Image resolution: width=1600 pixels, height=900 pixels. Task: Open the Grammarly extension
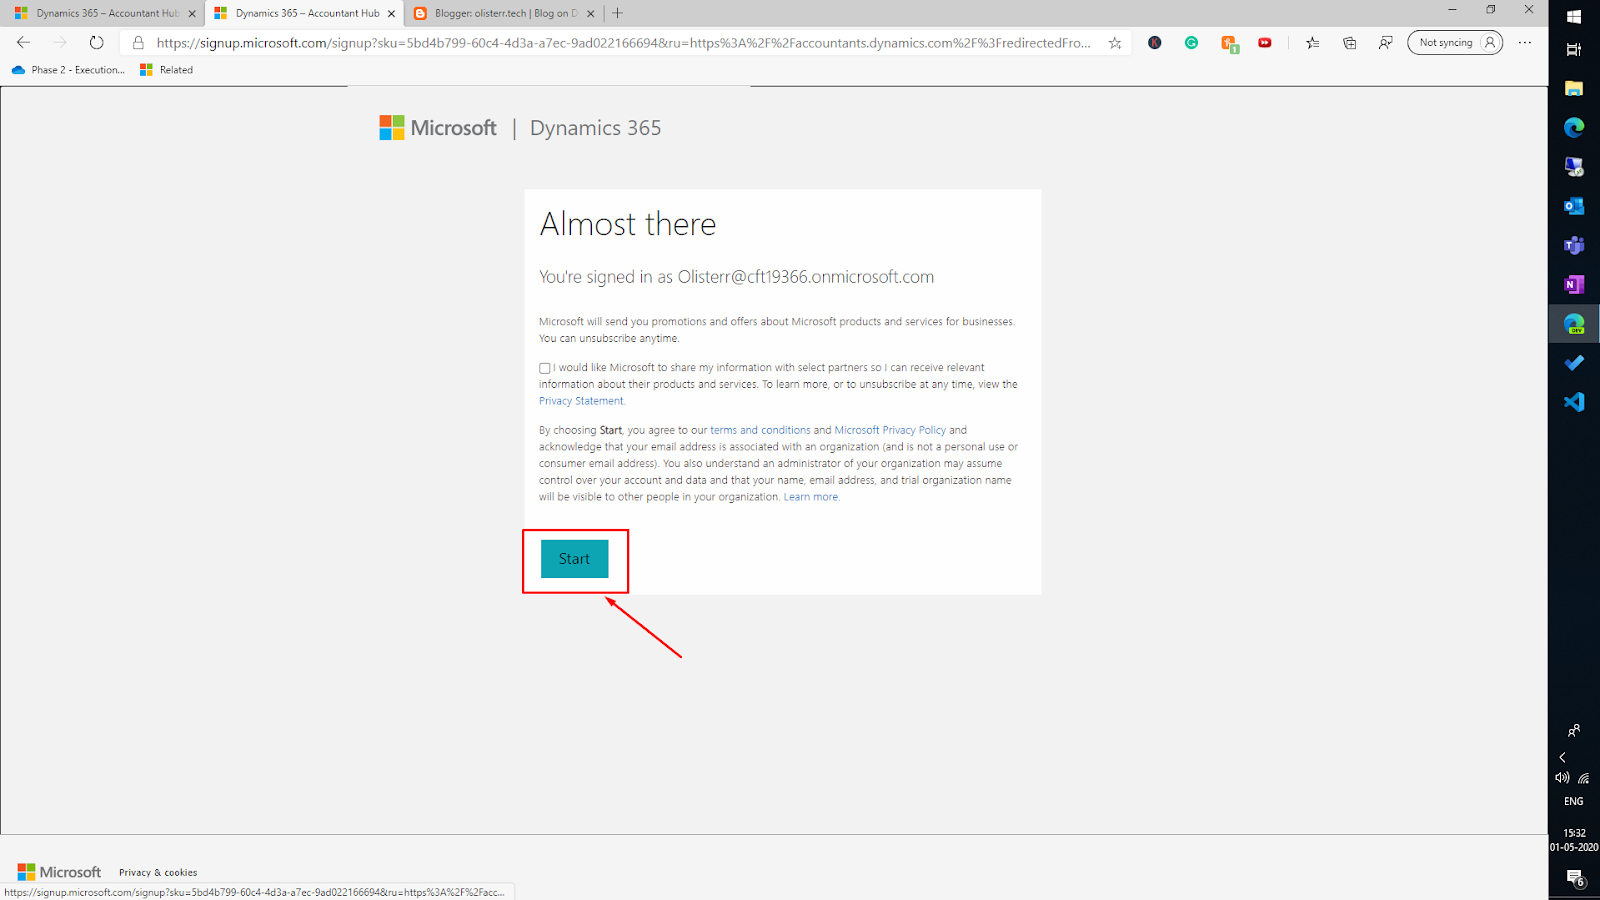pyautogui.click(x=1191, y=43)
